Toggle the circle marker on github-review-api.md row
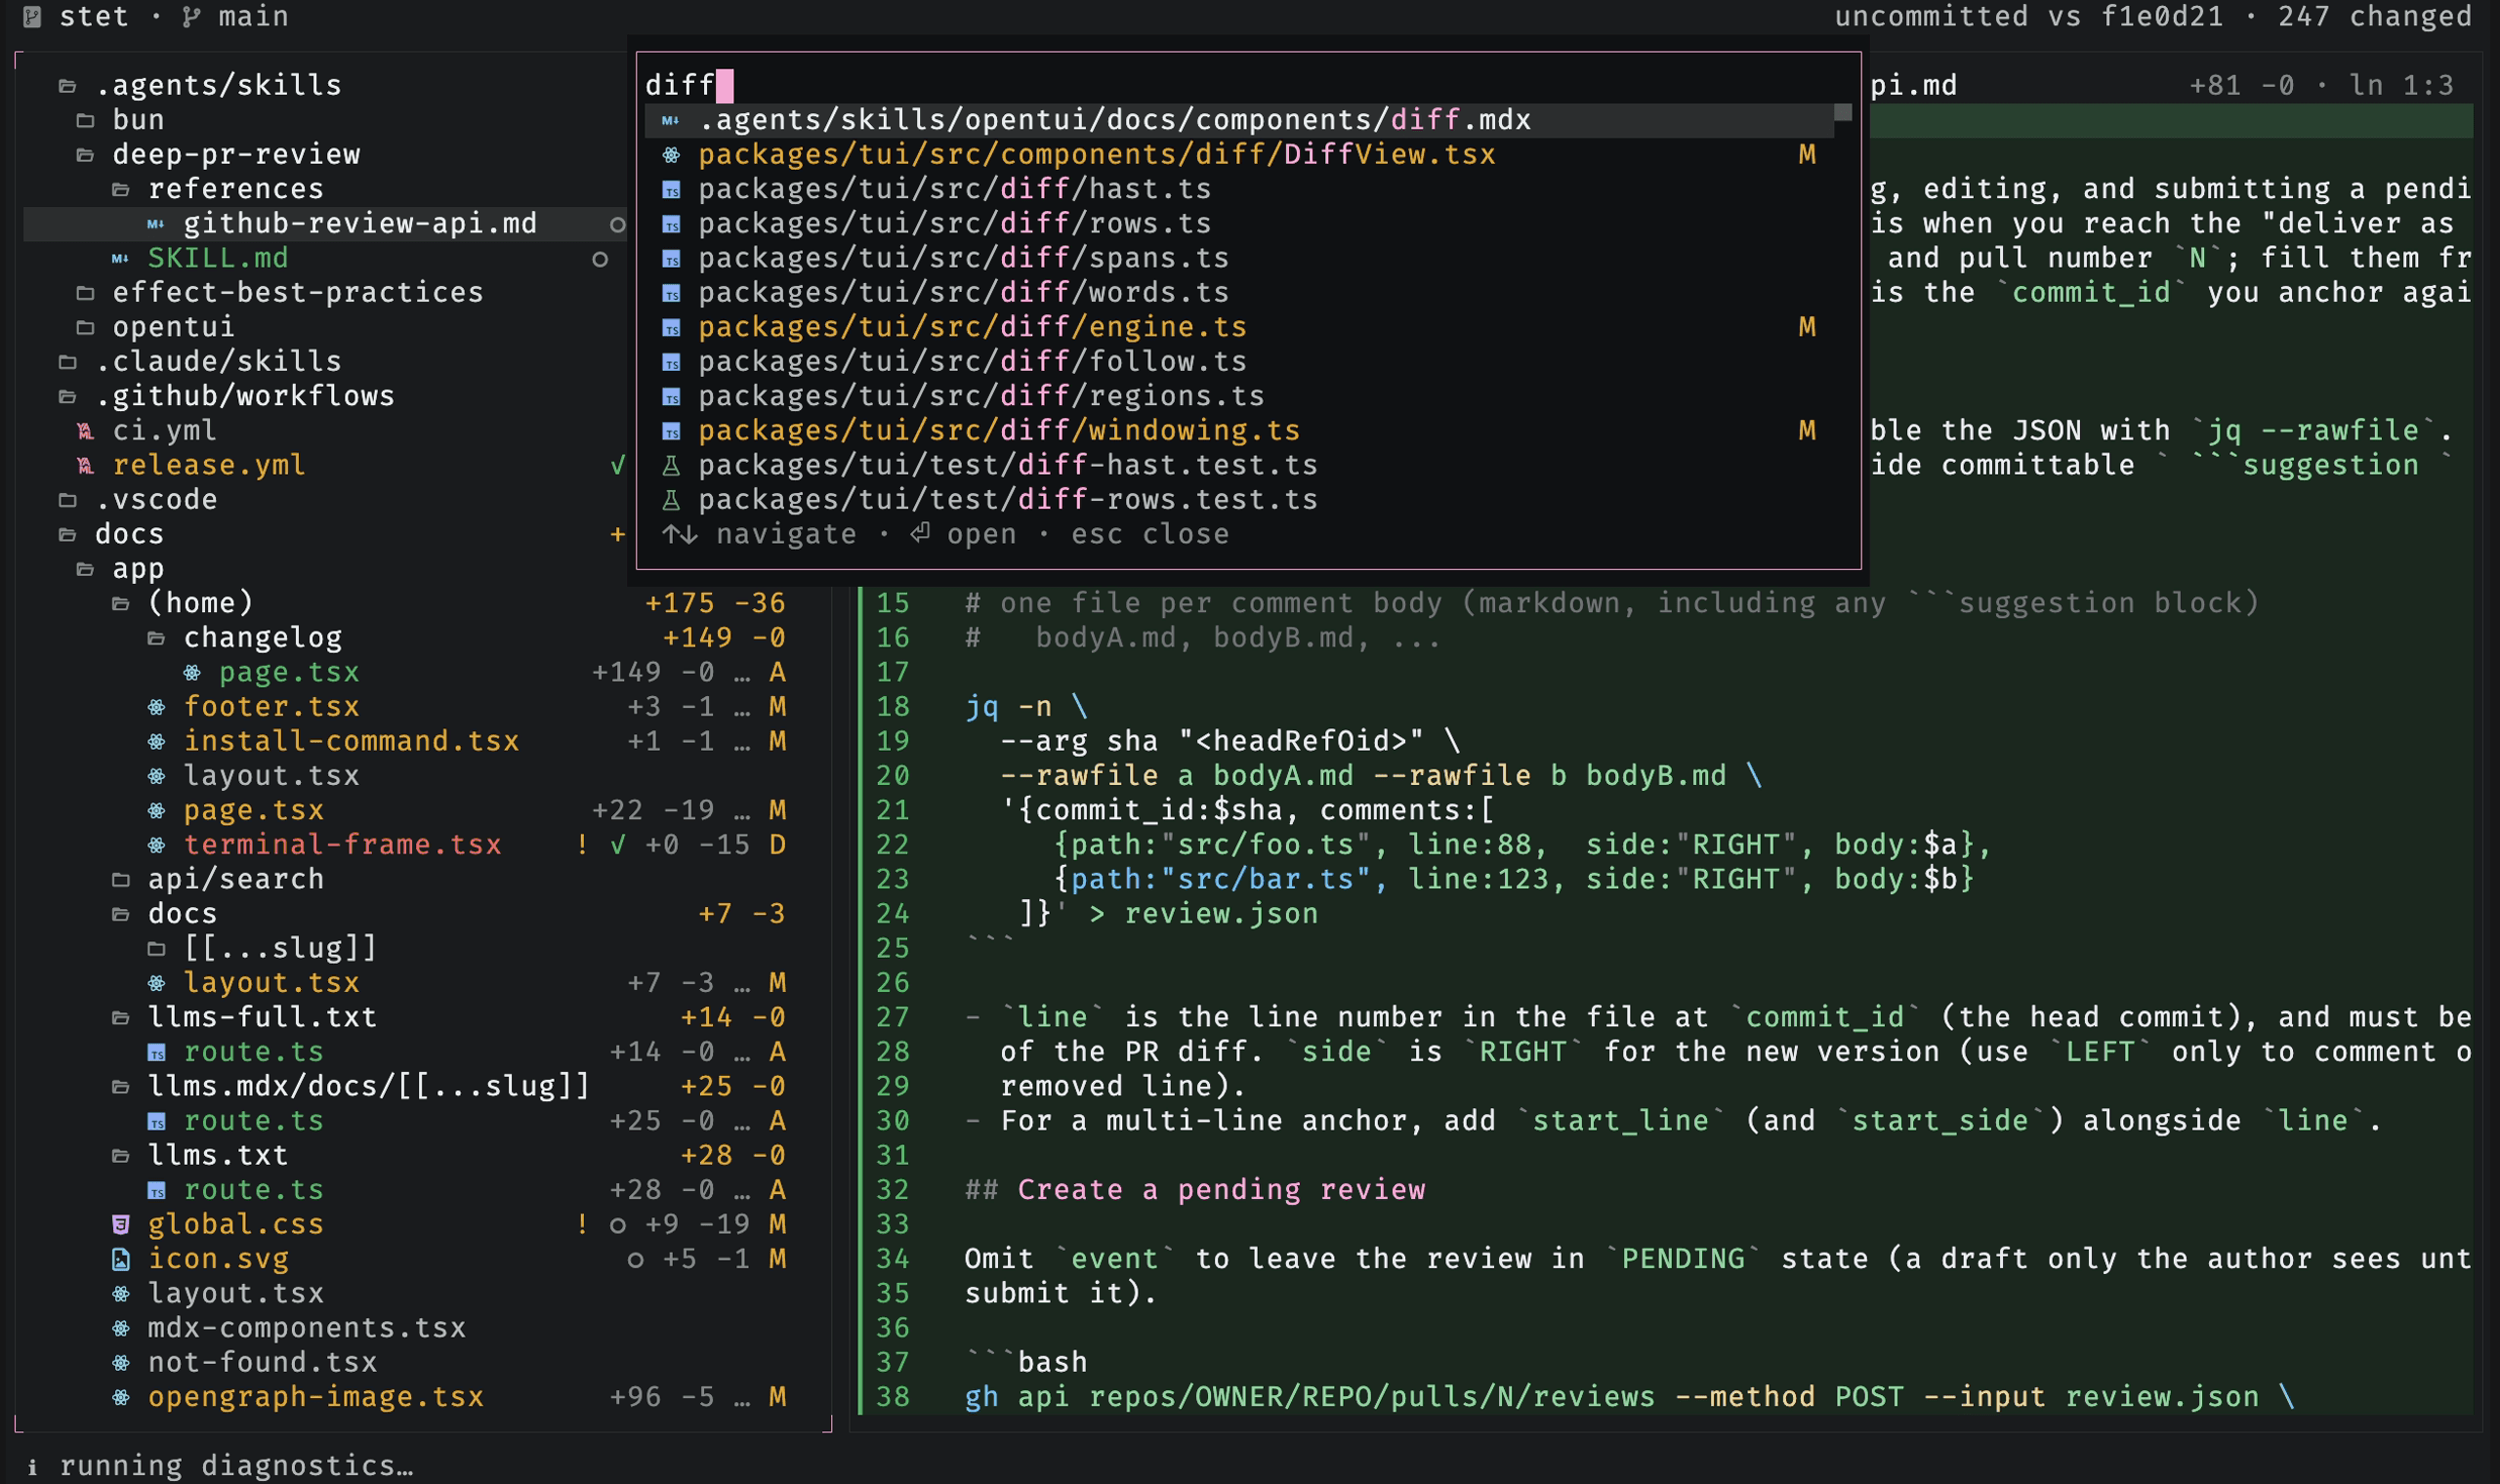 [x=618, y=224]
